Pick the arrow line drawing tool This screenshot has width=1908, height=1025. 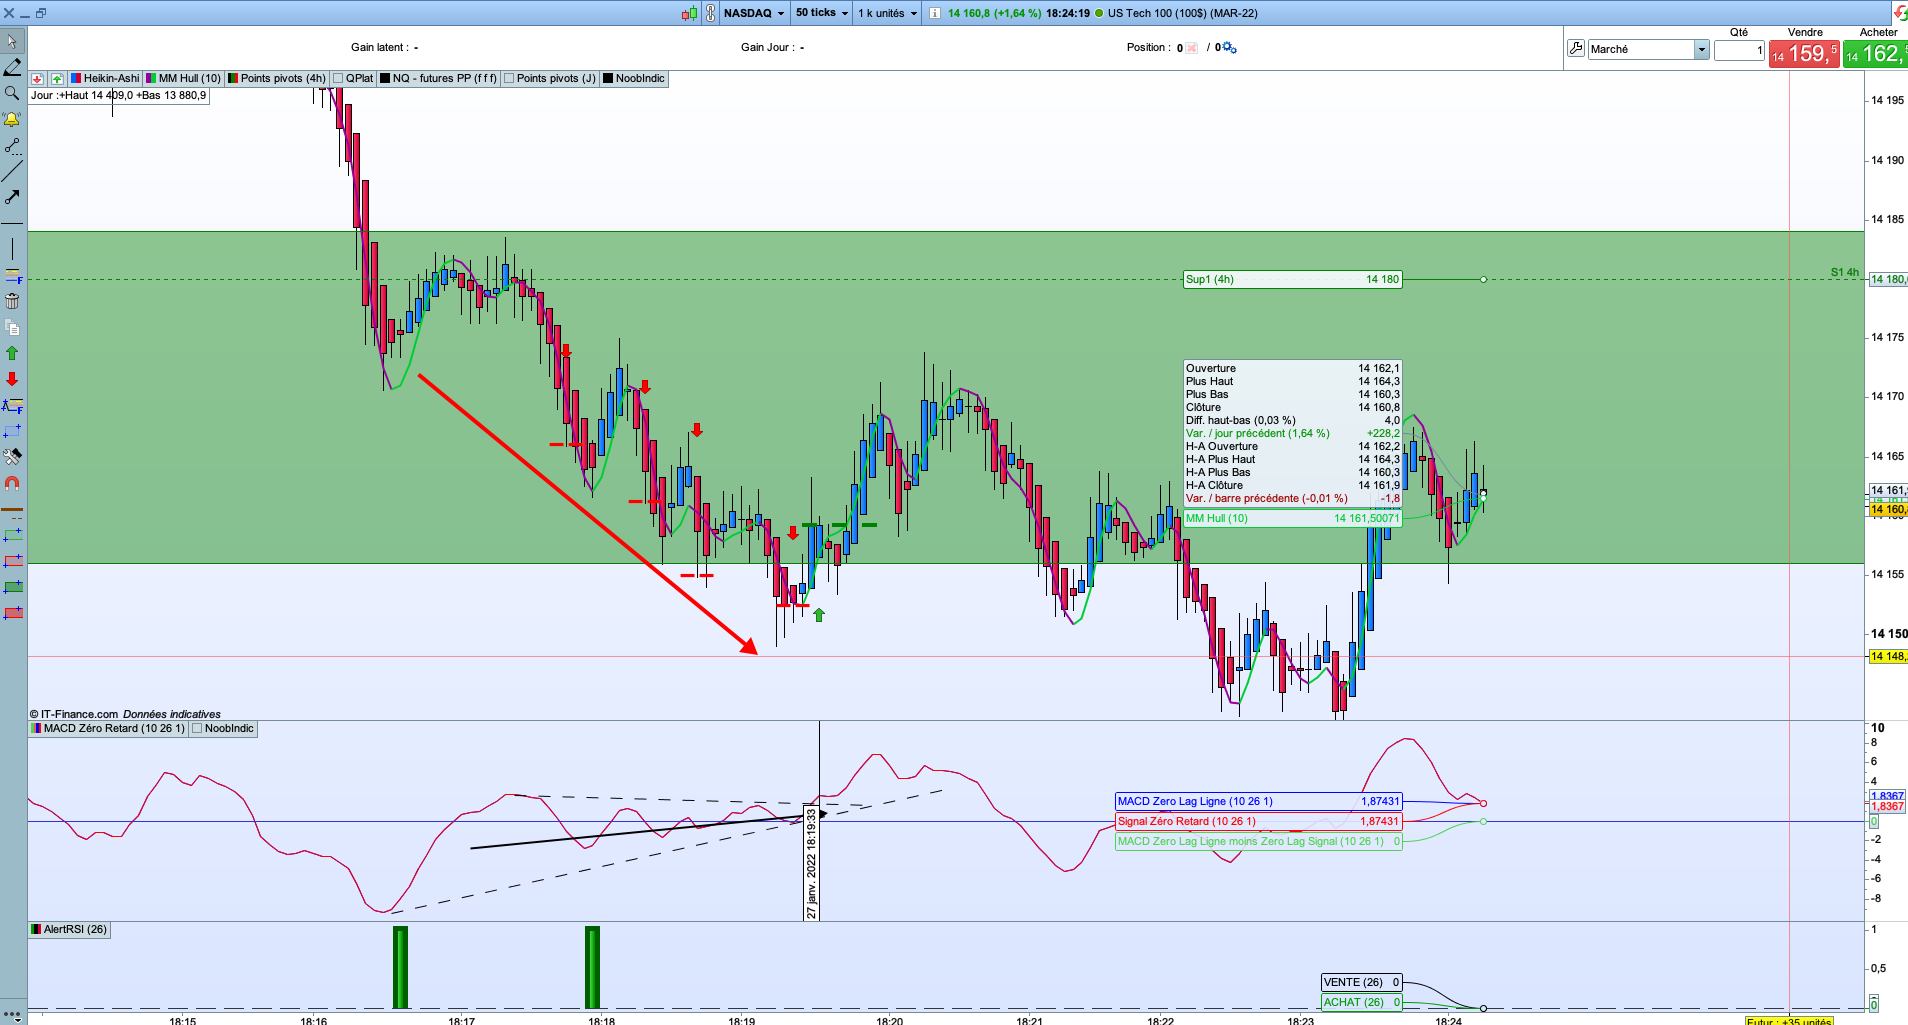coord(12,197)
